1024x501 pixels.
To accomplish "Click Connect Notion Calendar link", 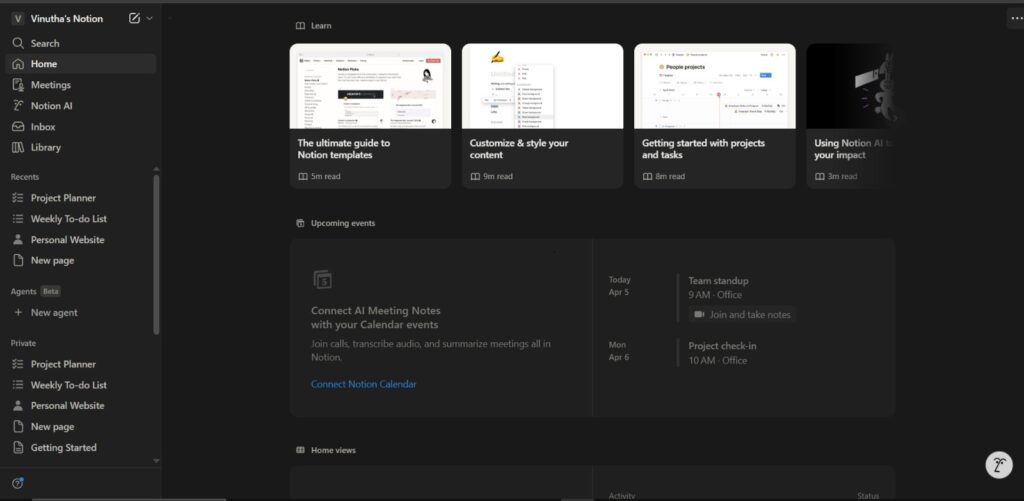I will click(x=363, y=384).
